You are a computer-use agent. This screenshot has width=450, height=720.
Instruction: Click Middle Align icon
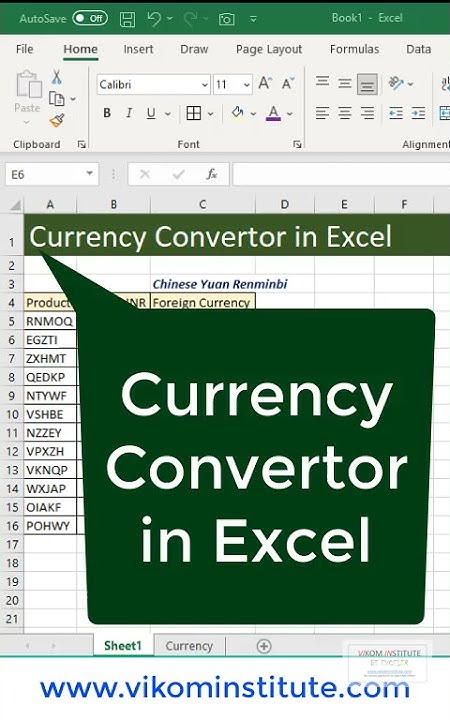(344, 84)
